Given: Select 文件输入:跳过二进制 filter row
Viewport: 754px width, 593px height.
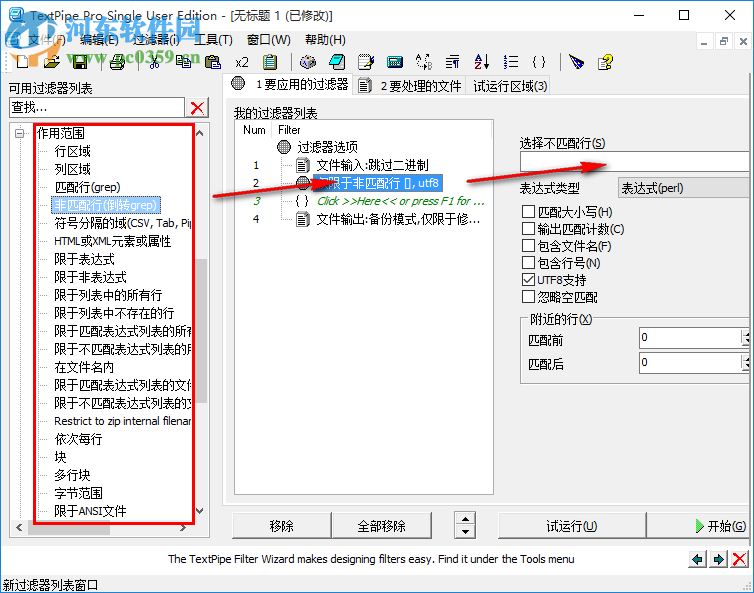Looking at the screenshot, I should 372,165.
